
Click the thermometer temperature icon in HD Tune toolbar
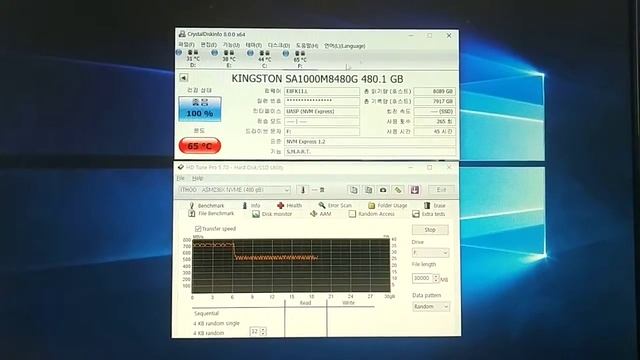tap(303, 190)
